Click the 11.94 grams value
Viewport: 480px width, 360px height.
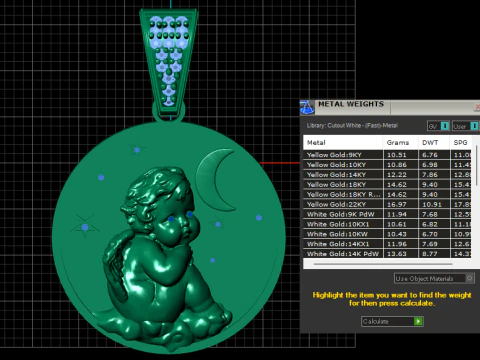(397, 214)
